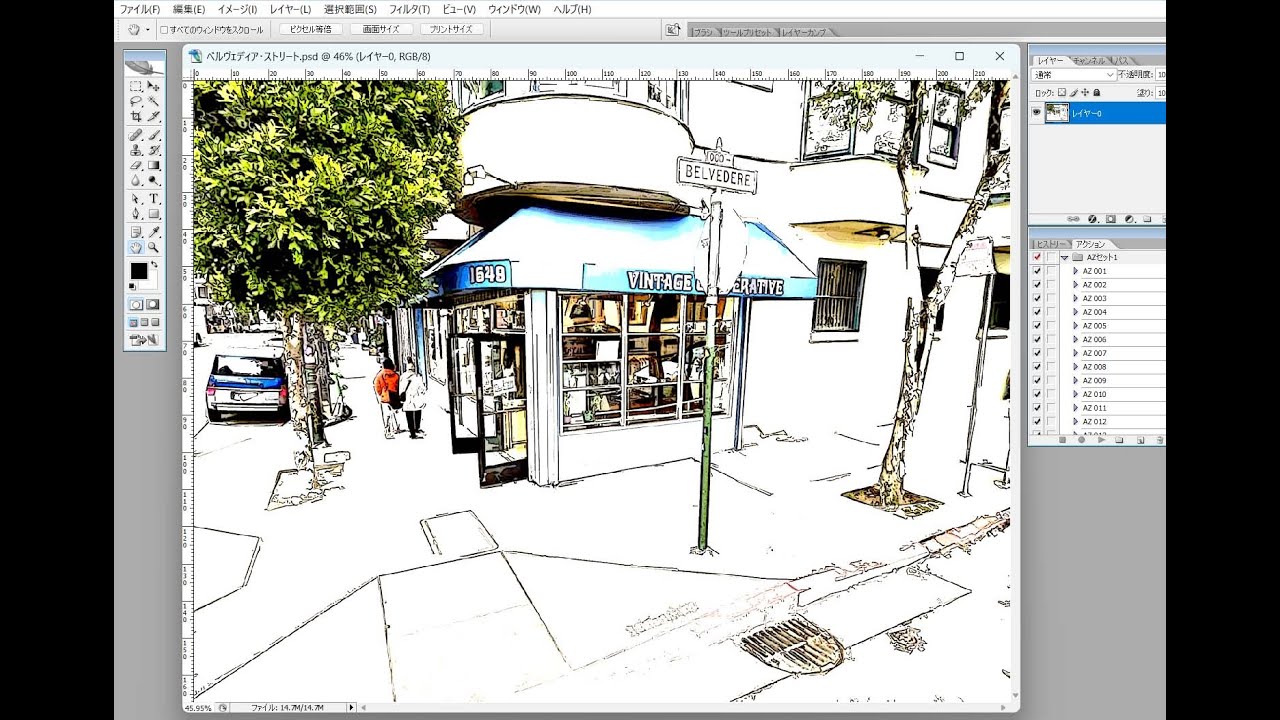
Task: Select the Rectangle shape tool
Action: pyautogui.click(x=154, y=213)
